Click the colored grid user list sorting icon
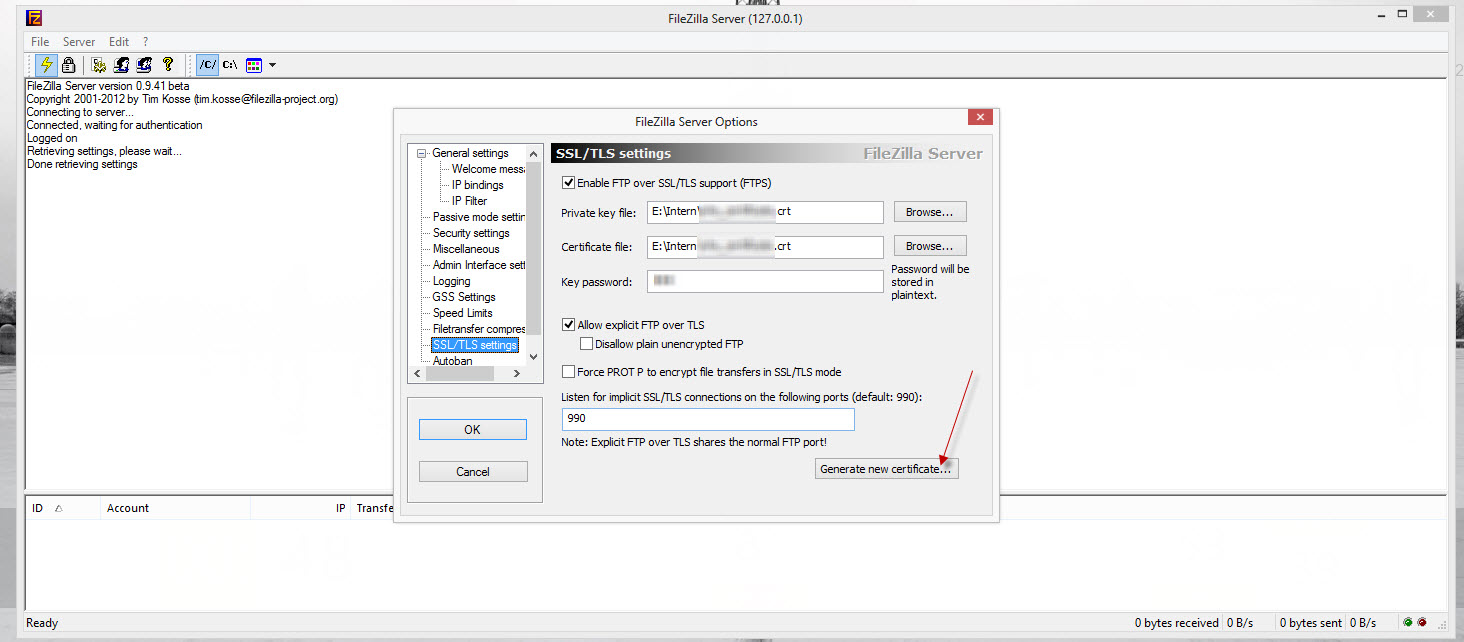This screenshot has width=1464, height=642. click(254, 65)
